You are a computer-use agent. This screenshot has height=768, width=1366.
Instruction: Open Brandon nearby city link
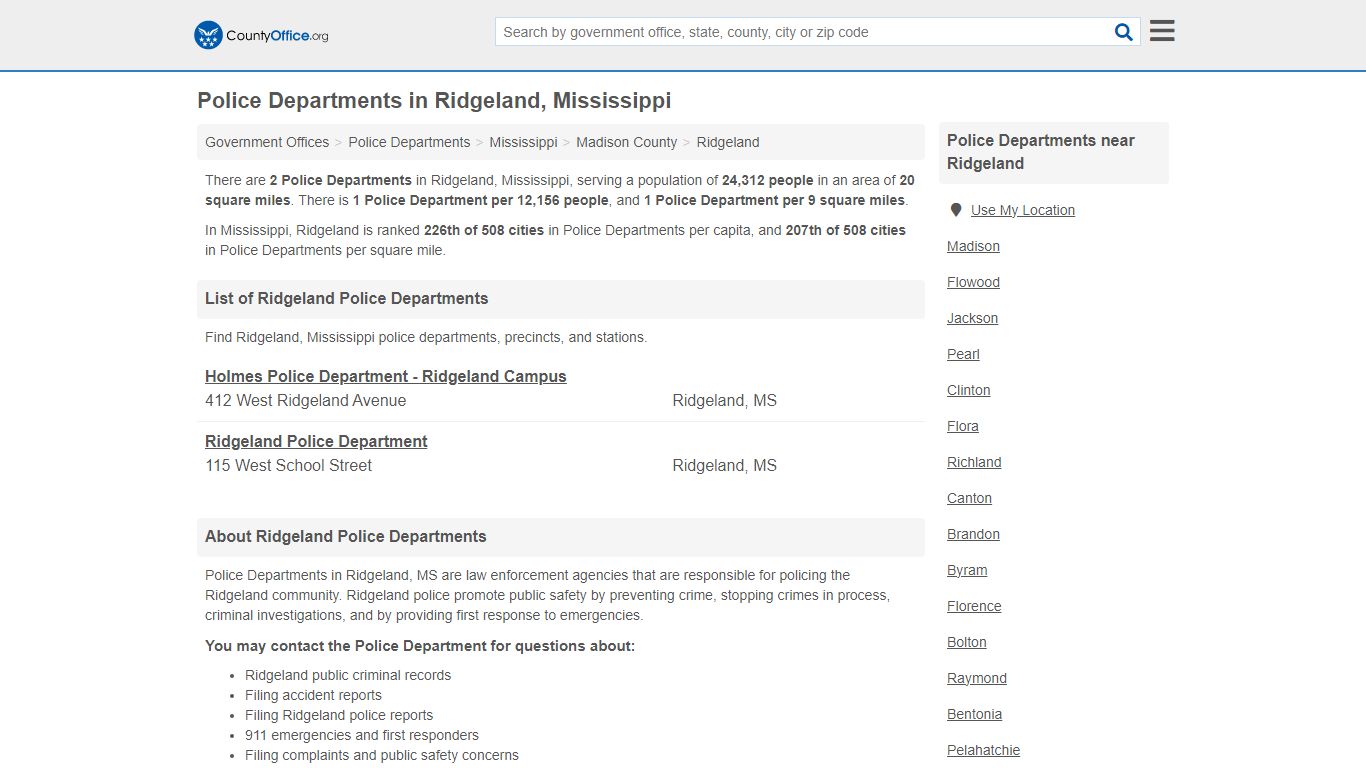[973, 534]
